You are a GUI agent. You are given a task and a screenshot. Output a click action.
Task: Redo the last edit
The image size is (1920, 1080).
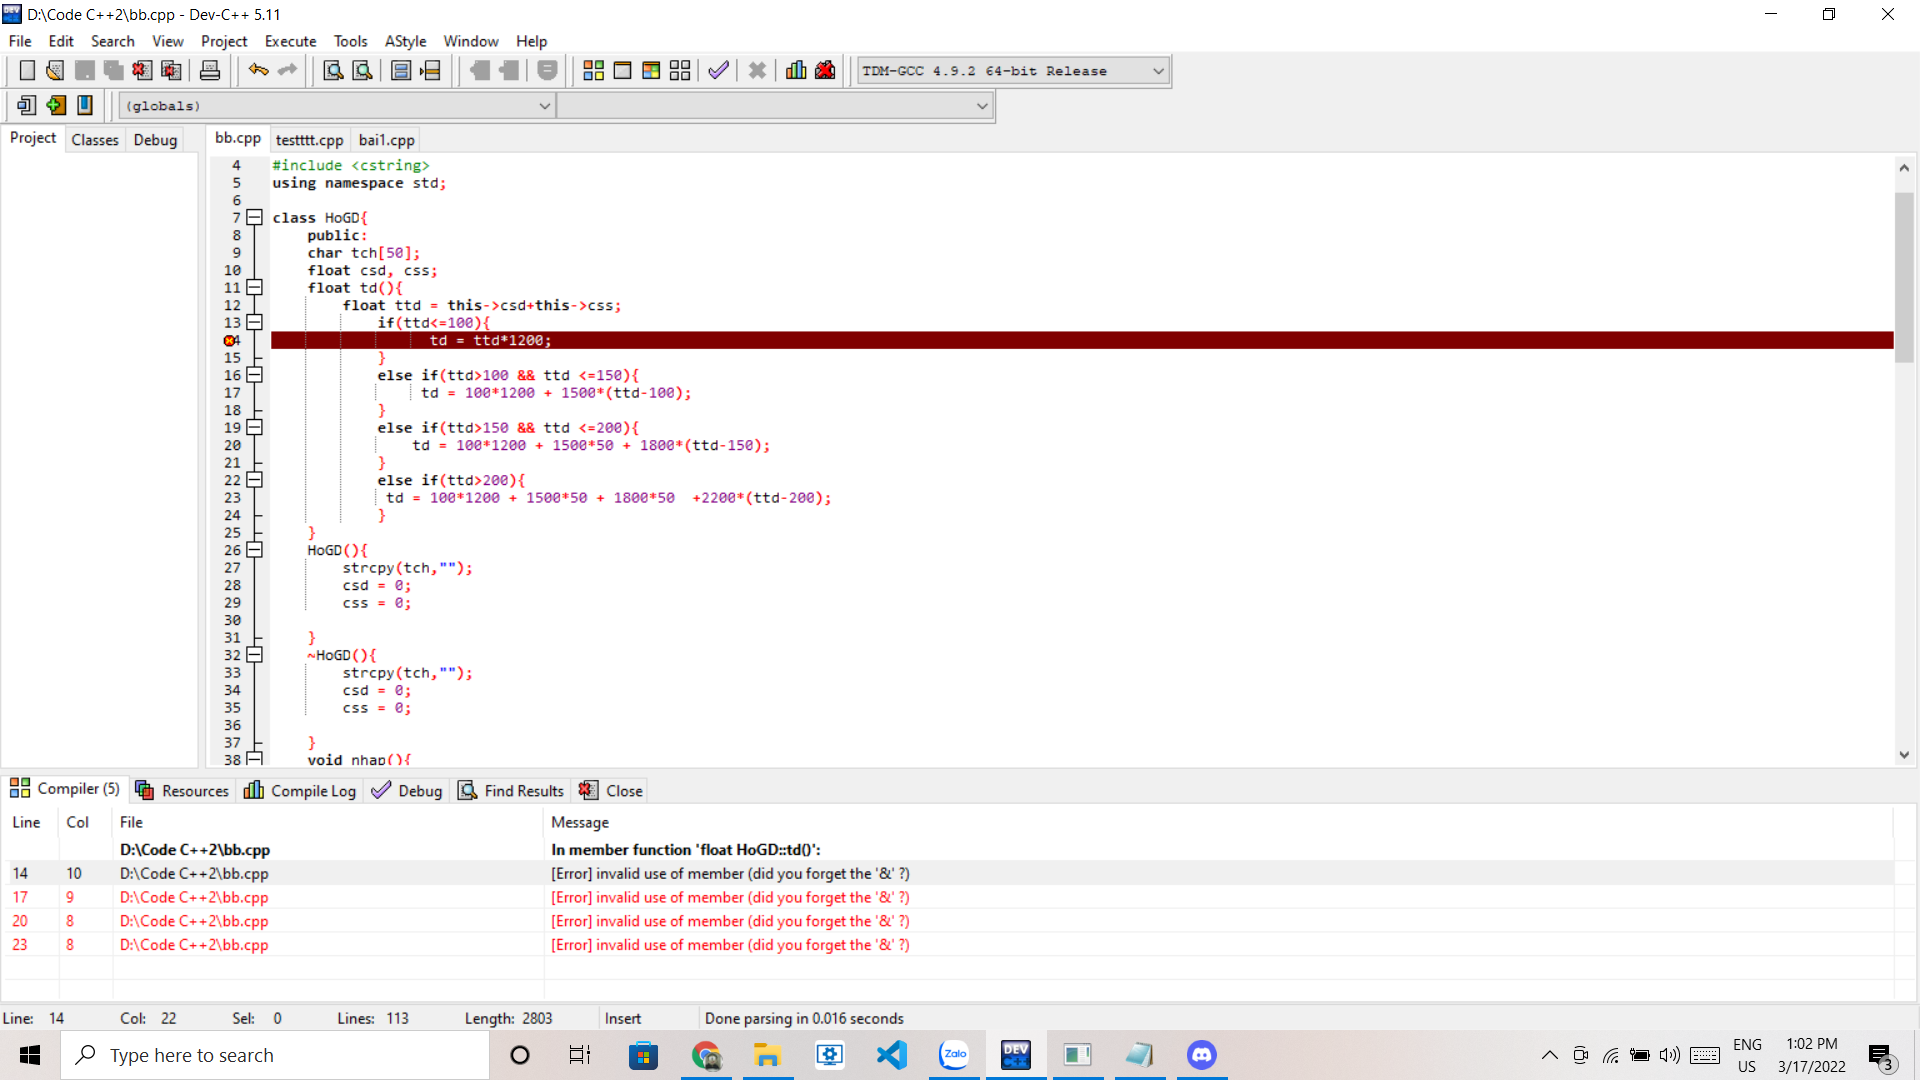click(x=287, y=70)
